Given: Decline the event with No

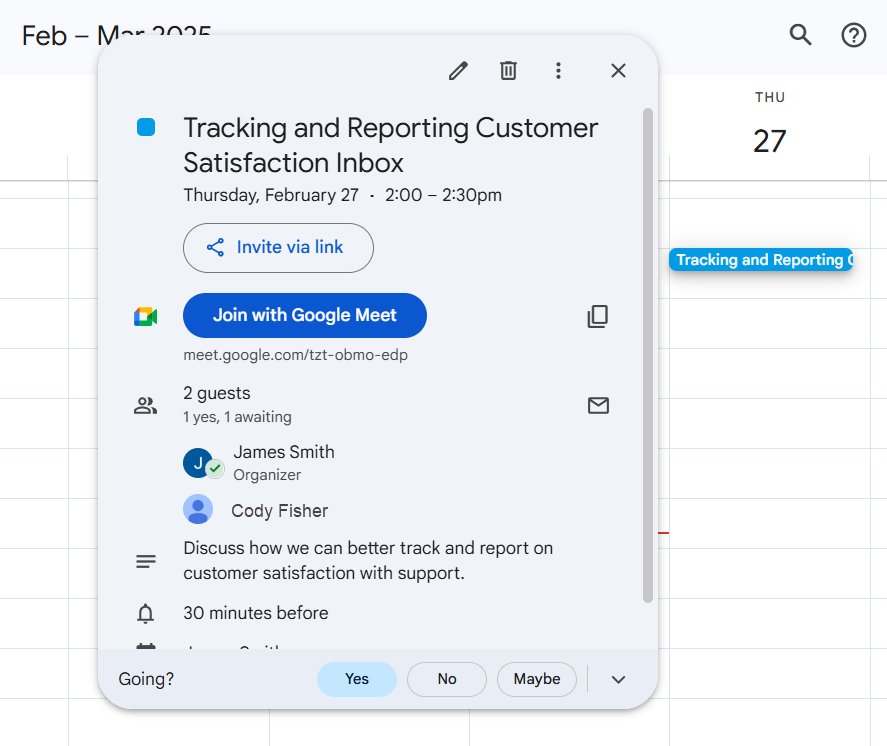Looking at the screenshot, I should click(446, 679).
